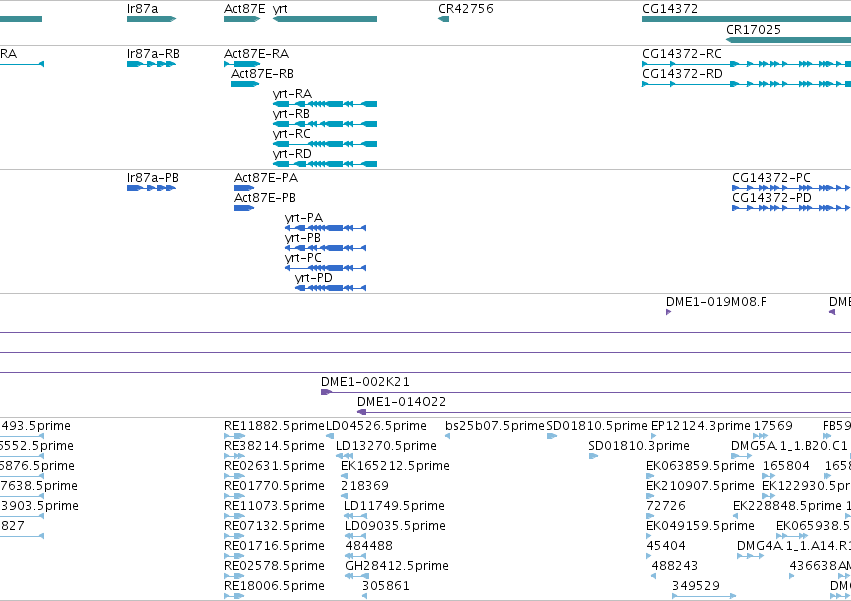Viewport: 851px width, 601px height.
Task: Select transcript Act87E-RB
Action: 245,84
